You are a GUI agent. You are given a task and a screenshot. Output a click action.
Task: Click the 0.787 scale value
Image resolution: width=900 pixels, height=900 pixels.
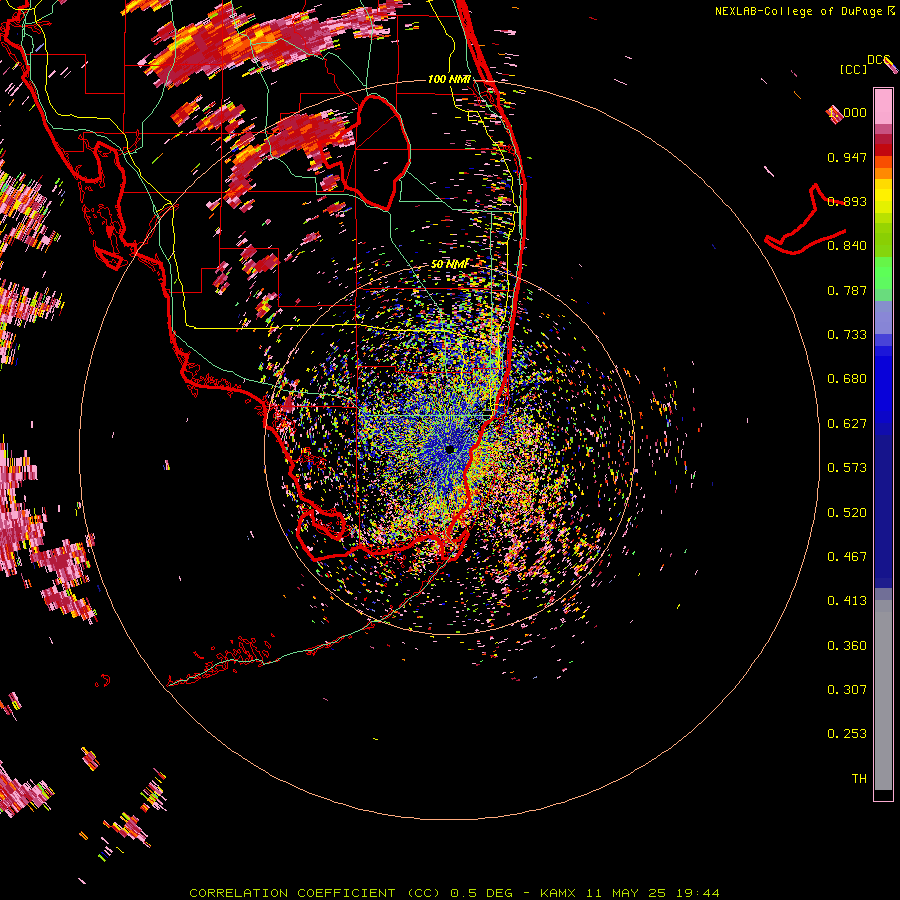847,290
